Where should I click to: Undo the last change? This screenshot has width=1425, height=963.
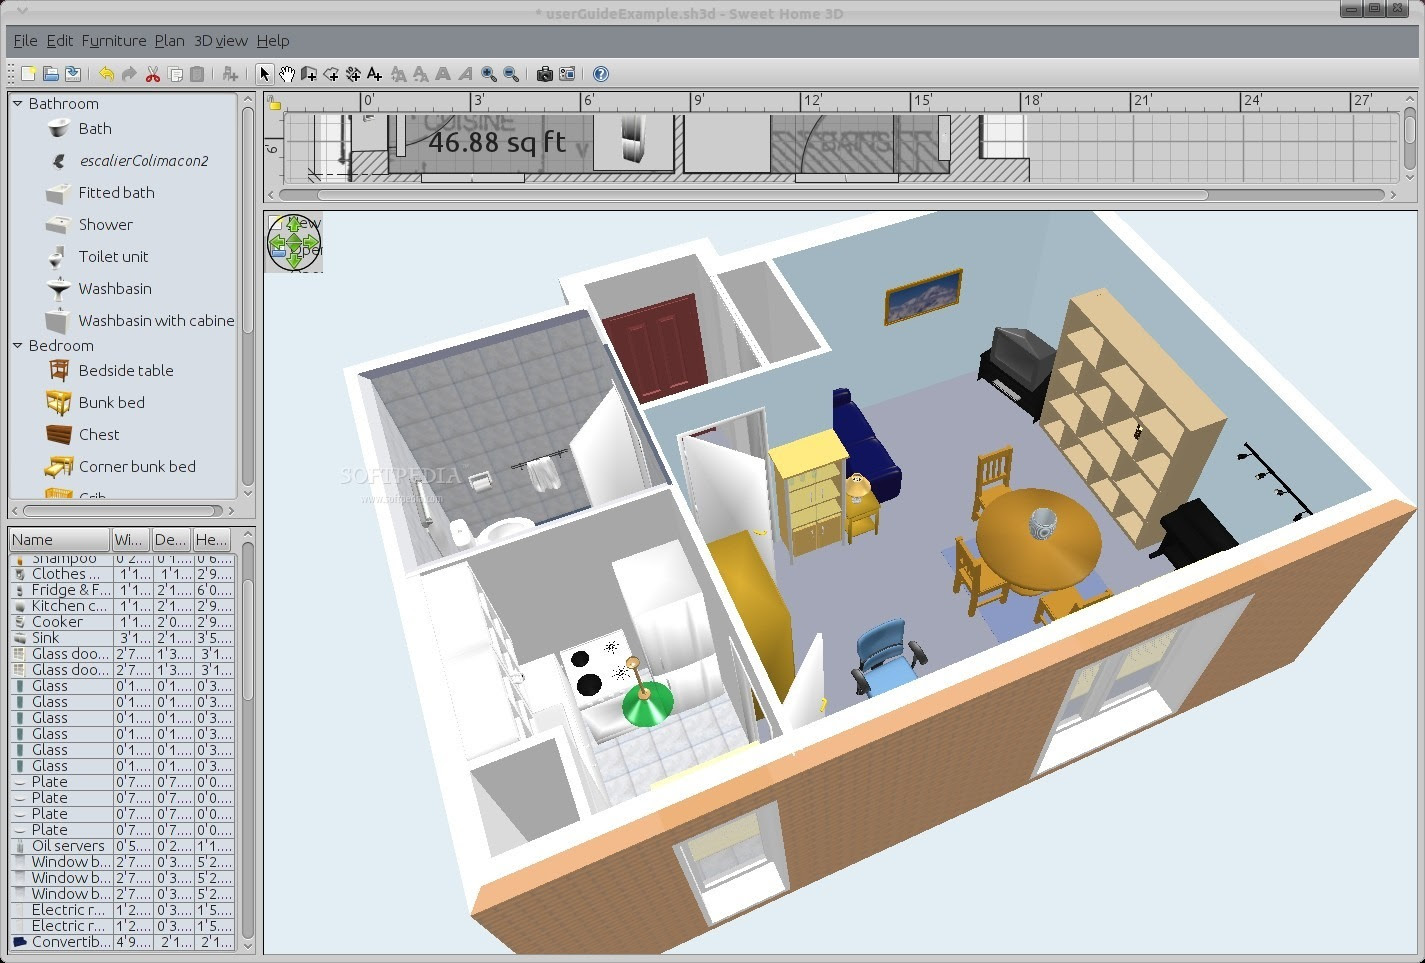(x=107, y=73)
